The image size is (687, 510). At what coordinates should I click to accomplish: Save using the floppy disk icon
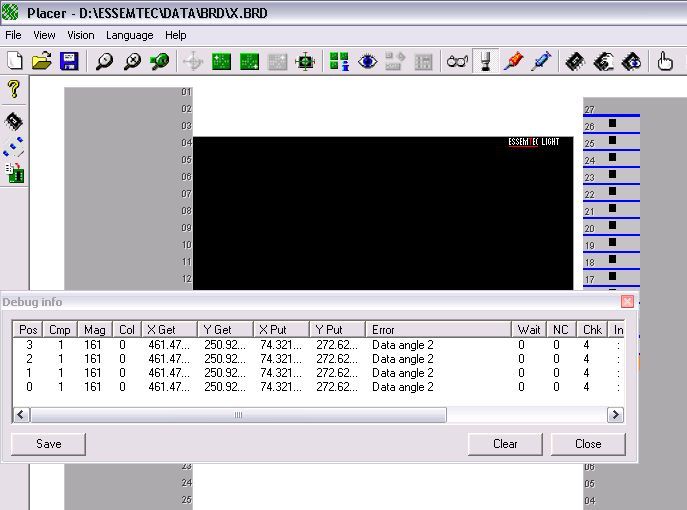[x=69, y=61]
